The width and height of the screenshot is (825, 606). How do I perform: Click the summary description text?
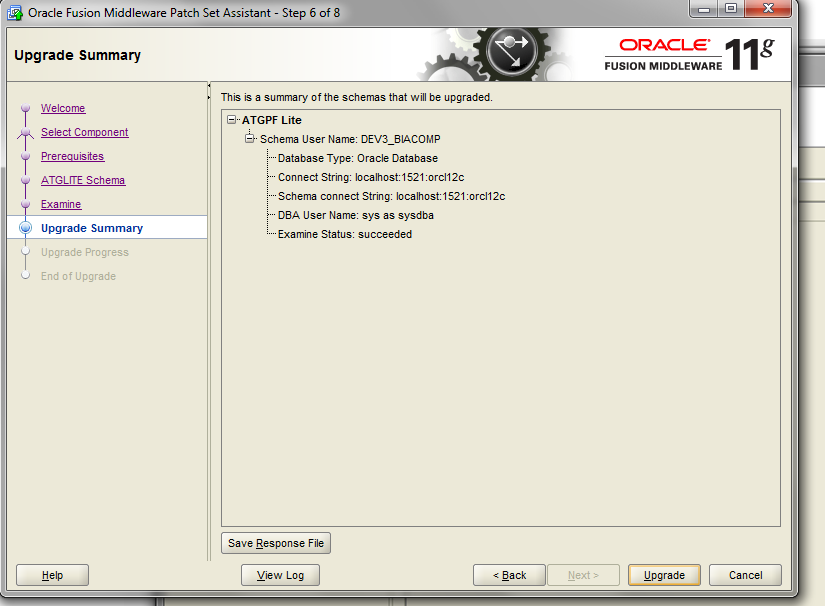point(357,97)
